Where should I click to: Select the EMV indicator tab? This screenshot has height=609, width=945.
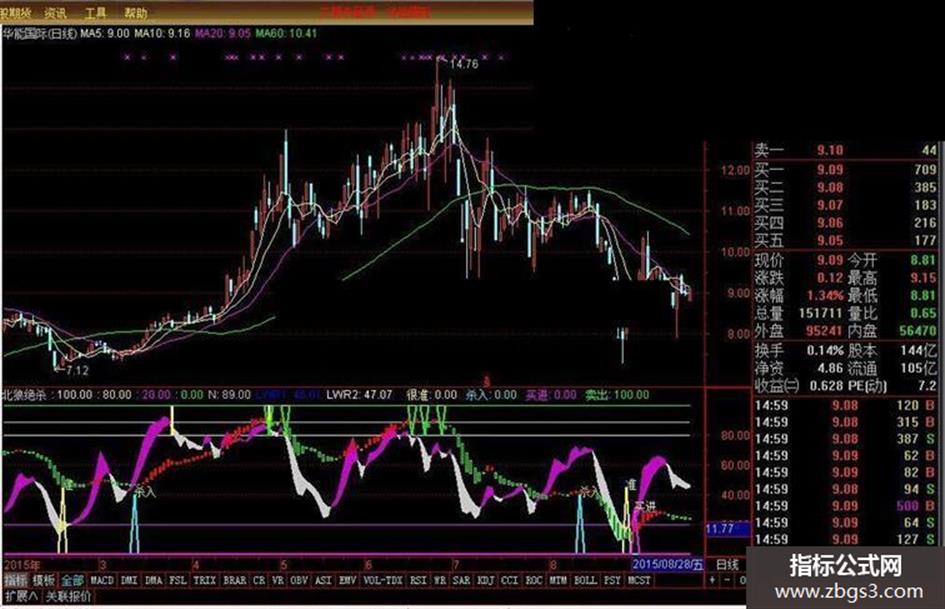pos(348,580)
